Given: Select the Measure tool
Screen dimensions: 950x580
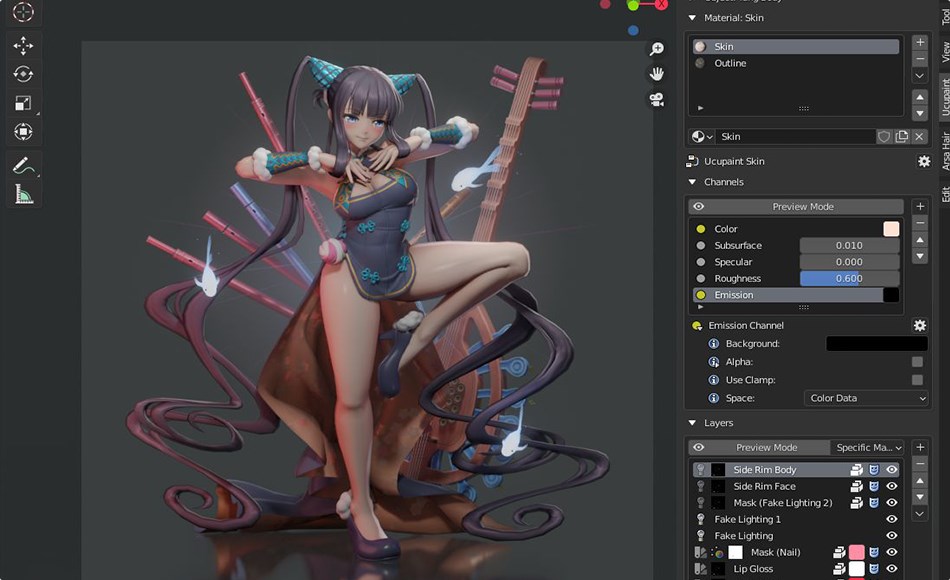Looking at the screenshot, I should click(23, 194).
